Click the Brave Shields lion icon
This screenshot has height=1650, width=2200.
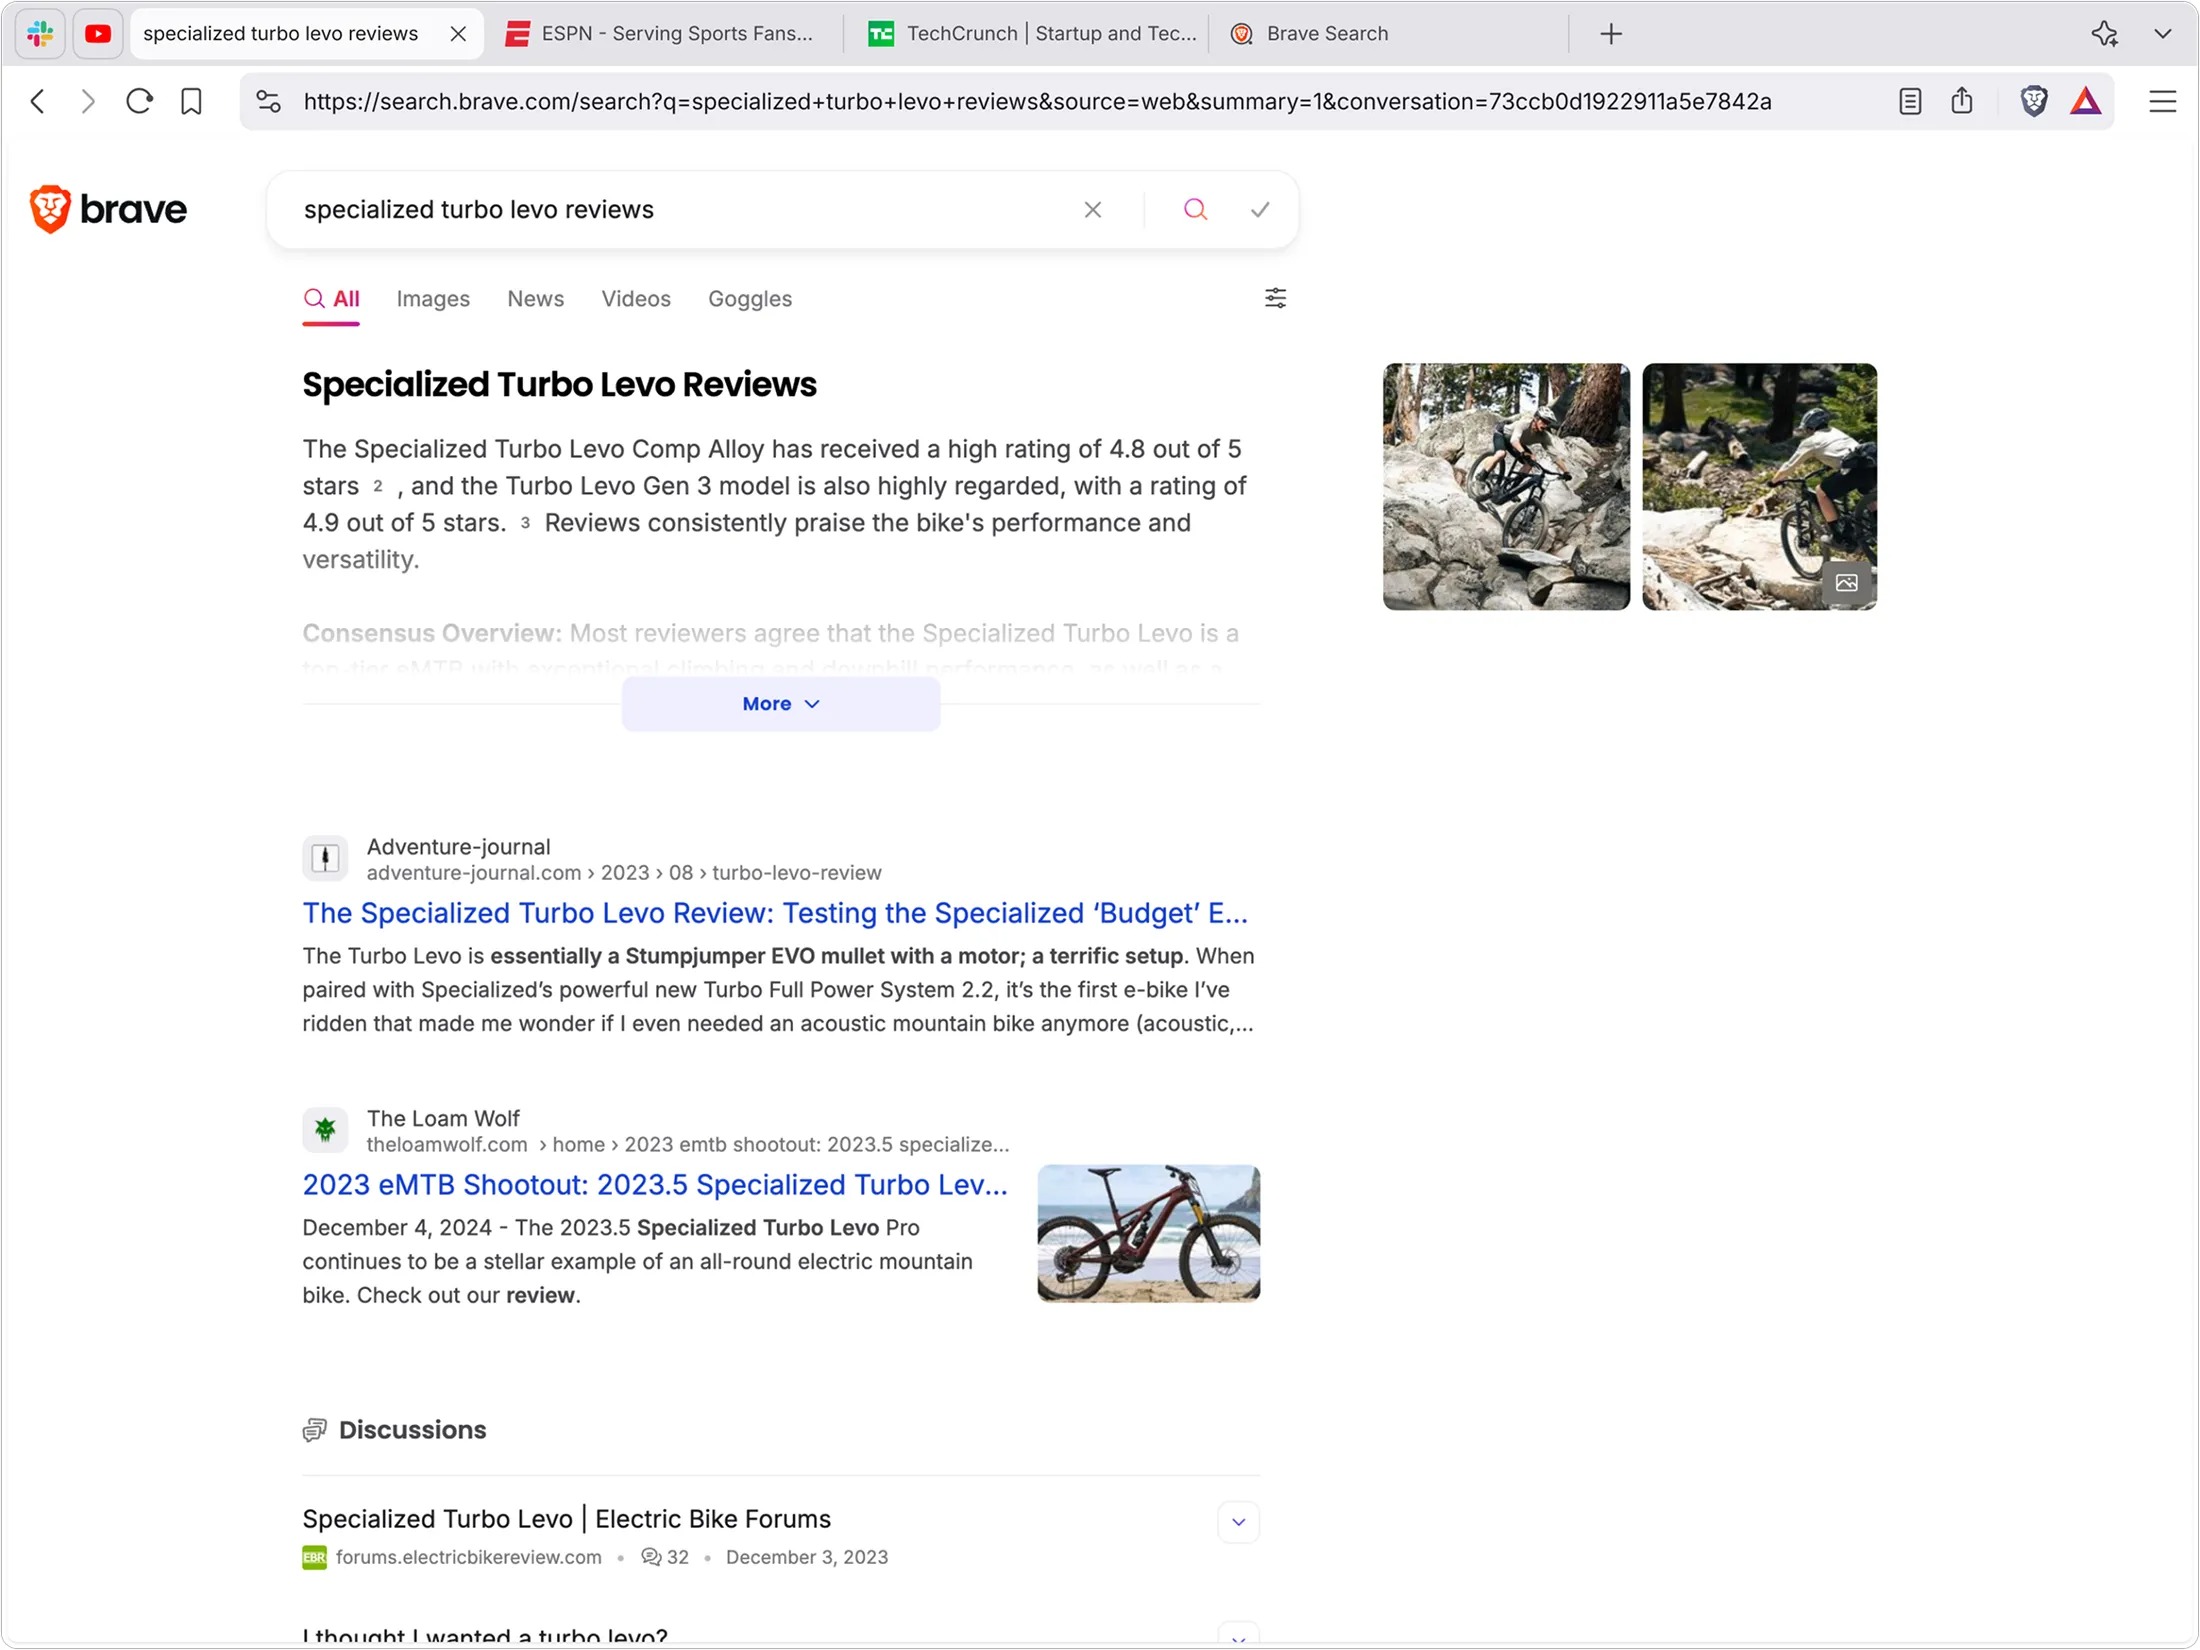[x=2033, y=101]
